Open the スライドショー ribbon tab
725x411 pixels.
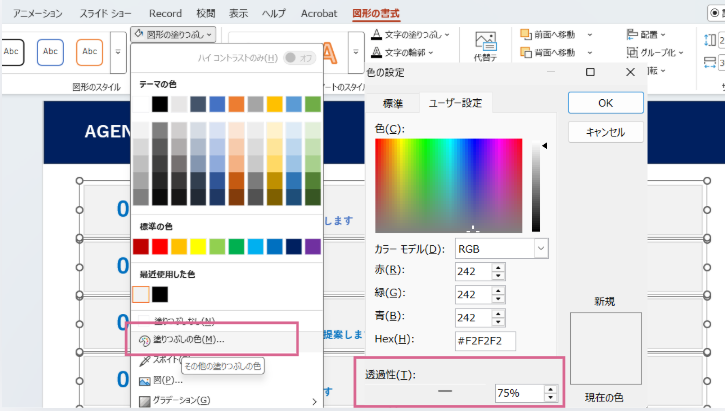105,13
